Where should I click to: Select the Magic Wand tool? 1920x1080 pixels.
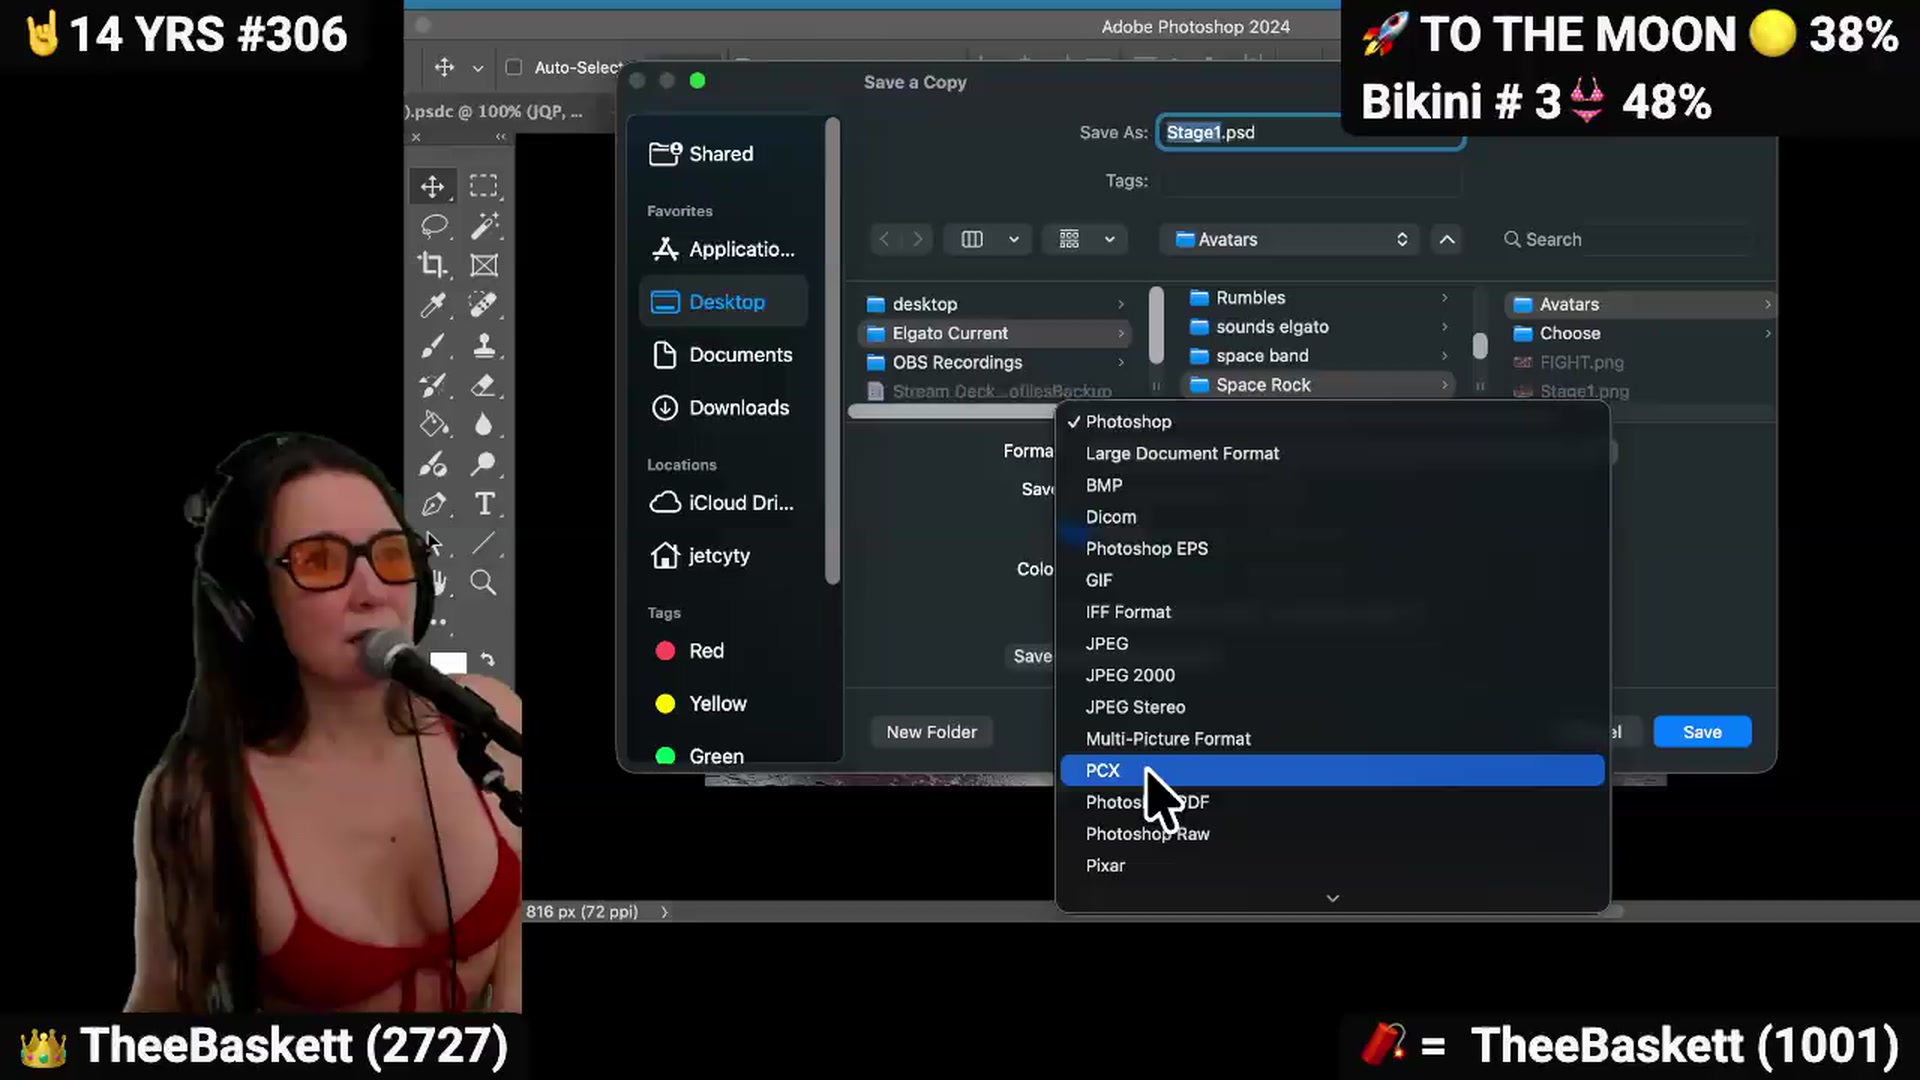(x=484, y=226)
